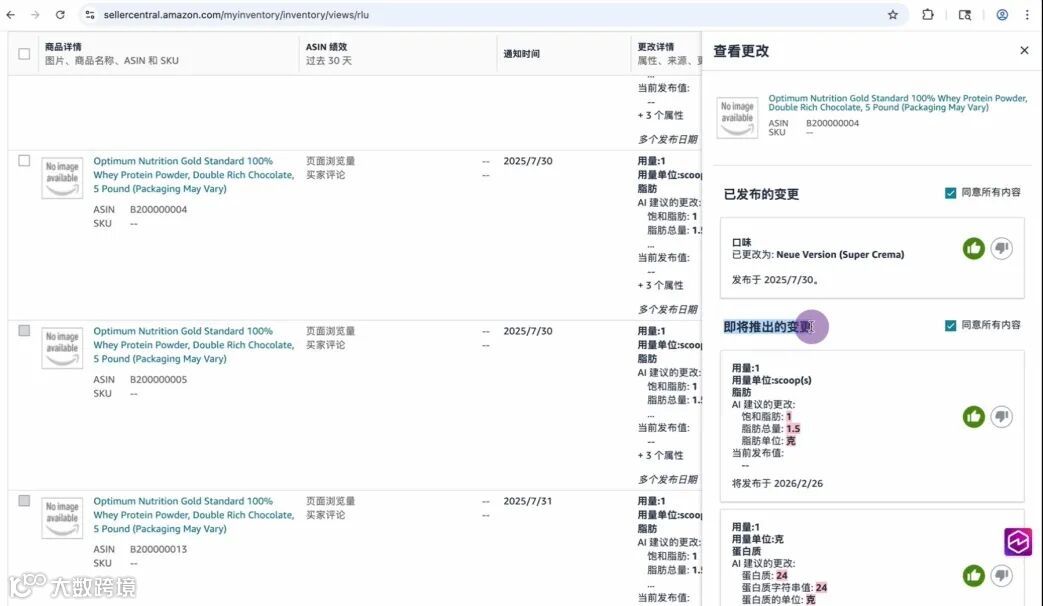This screenshot has width=1043, height=606.
Task: Click 多个发布日期 in B200000005 row
Action: [x=667, y=480]
